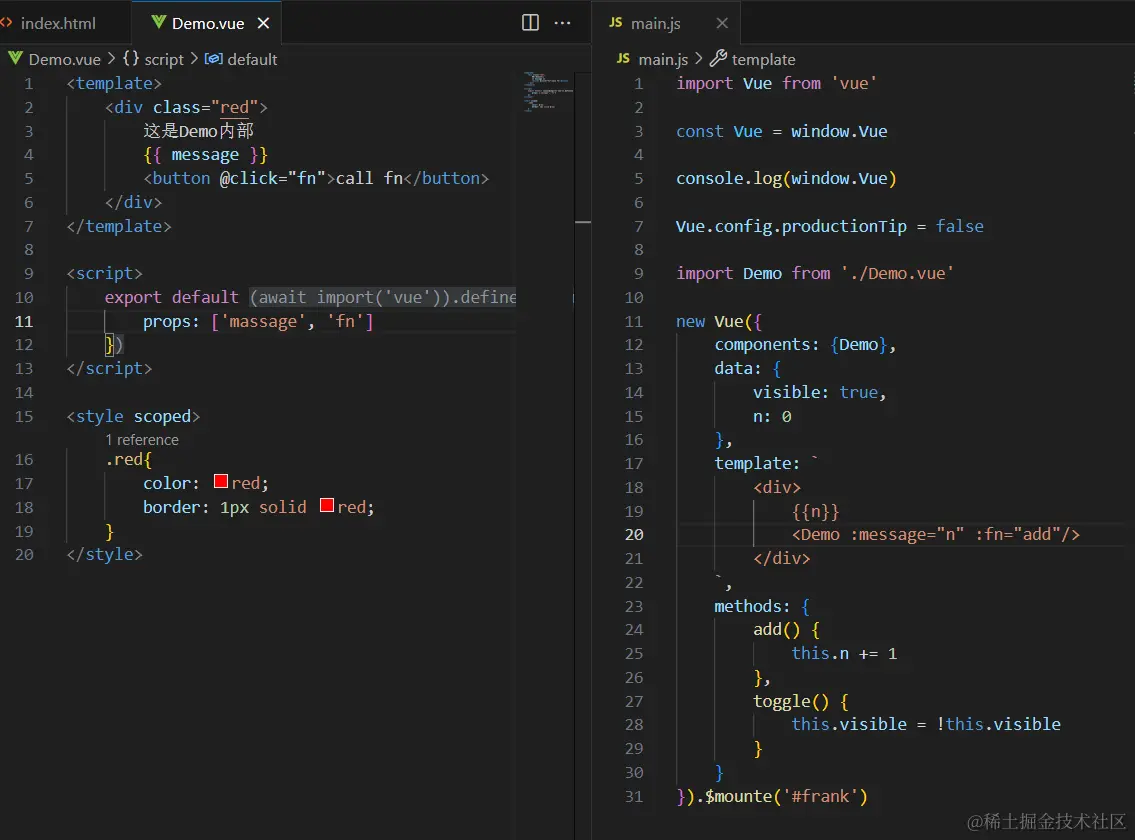Click "import Demo from './Demo.vue'" line
The image size is (1135, 840).
[x=815, y=274]
